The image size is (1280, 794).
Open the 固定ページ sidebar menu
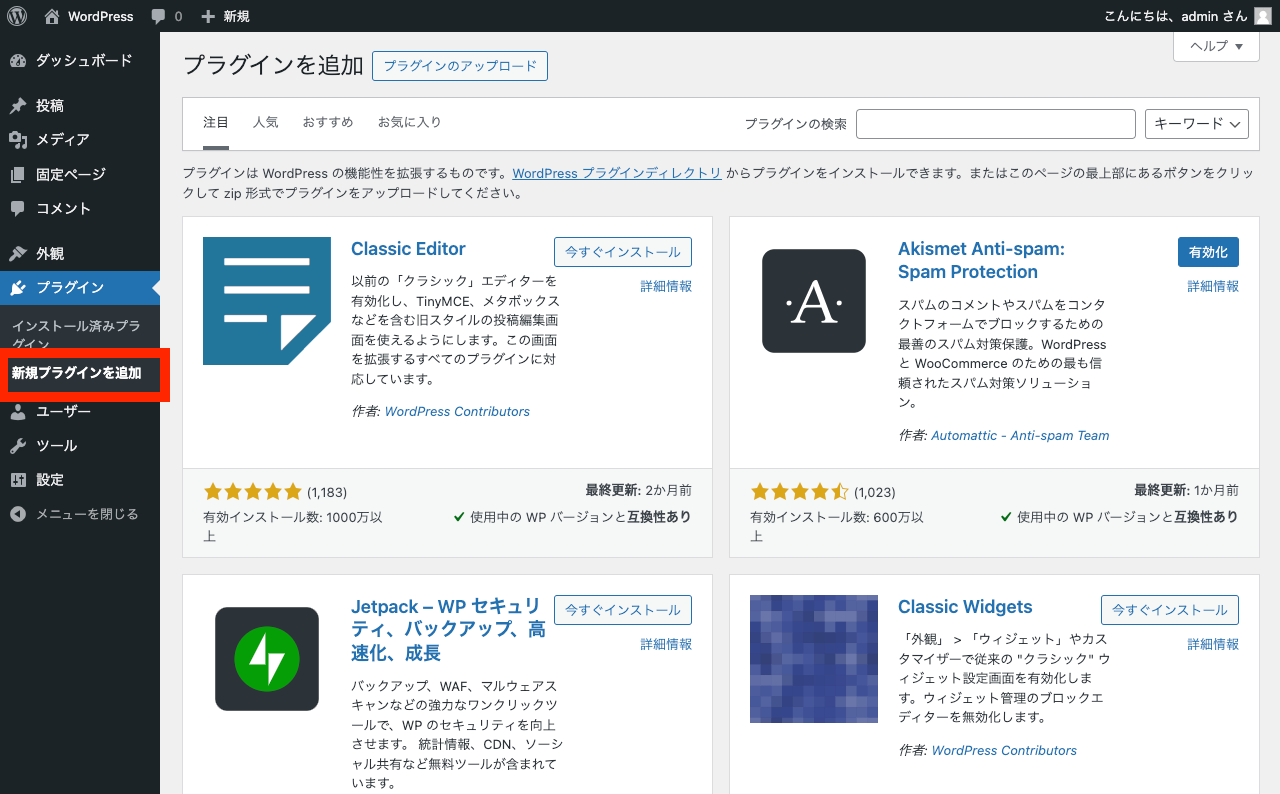80,174
